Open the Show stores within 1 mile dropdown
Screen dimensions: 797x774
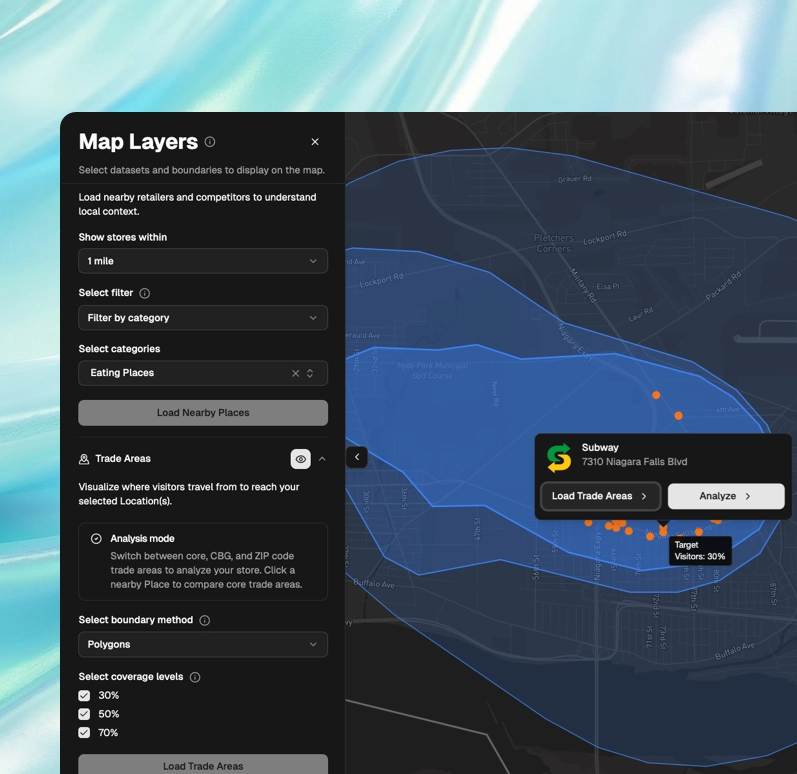pos(203,261)
